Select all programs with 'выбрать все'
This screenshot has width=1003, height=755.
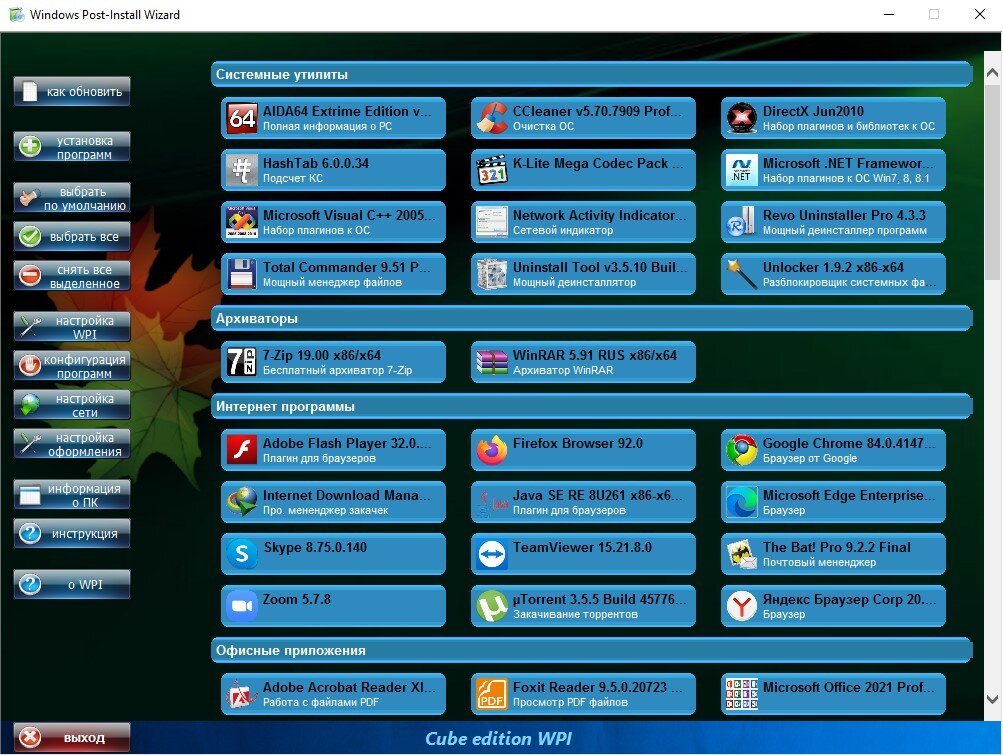(72, 237)
